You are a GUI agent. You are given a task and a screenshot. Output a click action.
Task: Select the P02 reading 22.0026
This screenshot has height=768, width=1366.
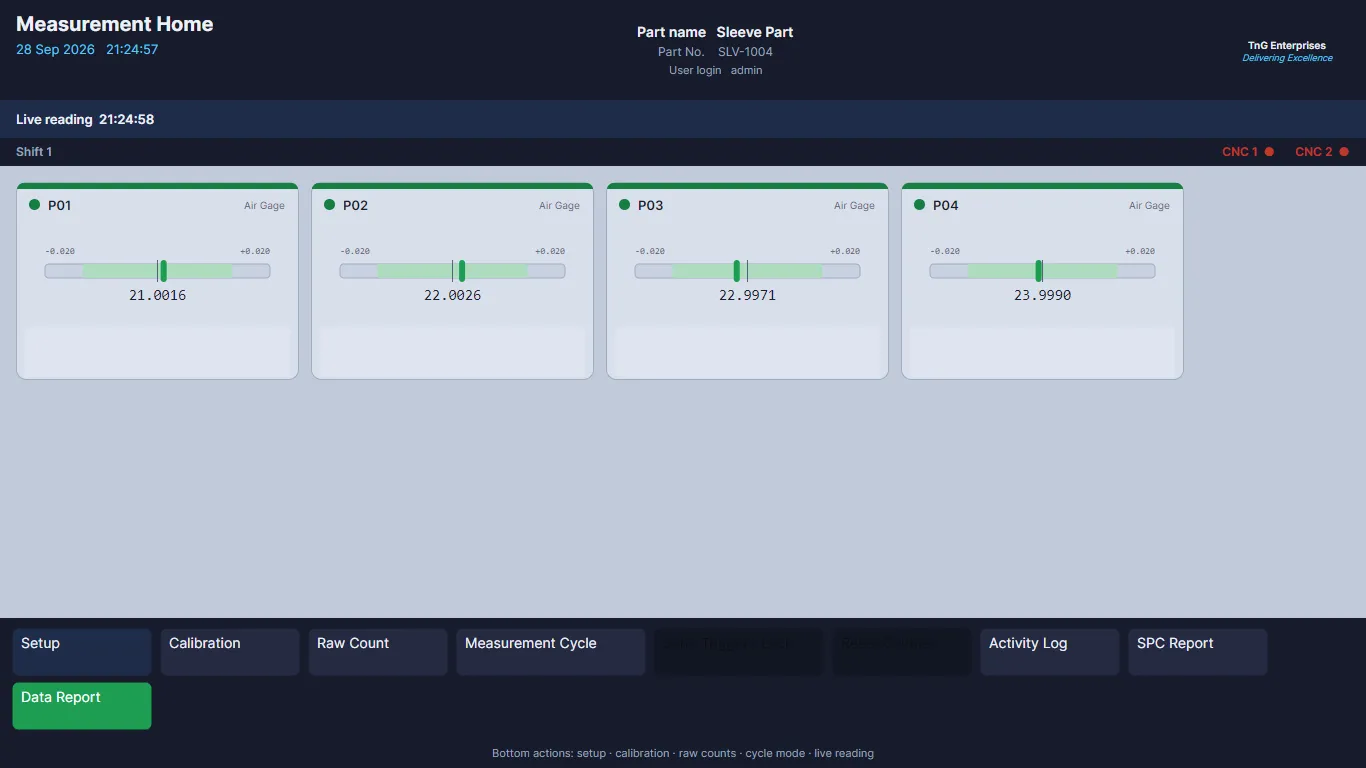click(453, 296)
